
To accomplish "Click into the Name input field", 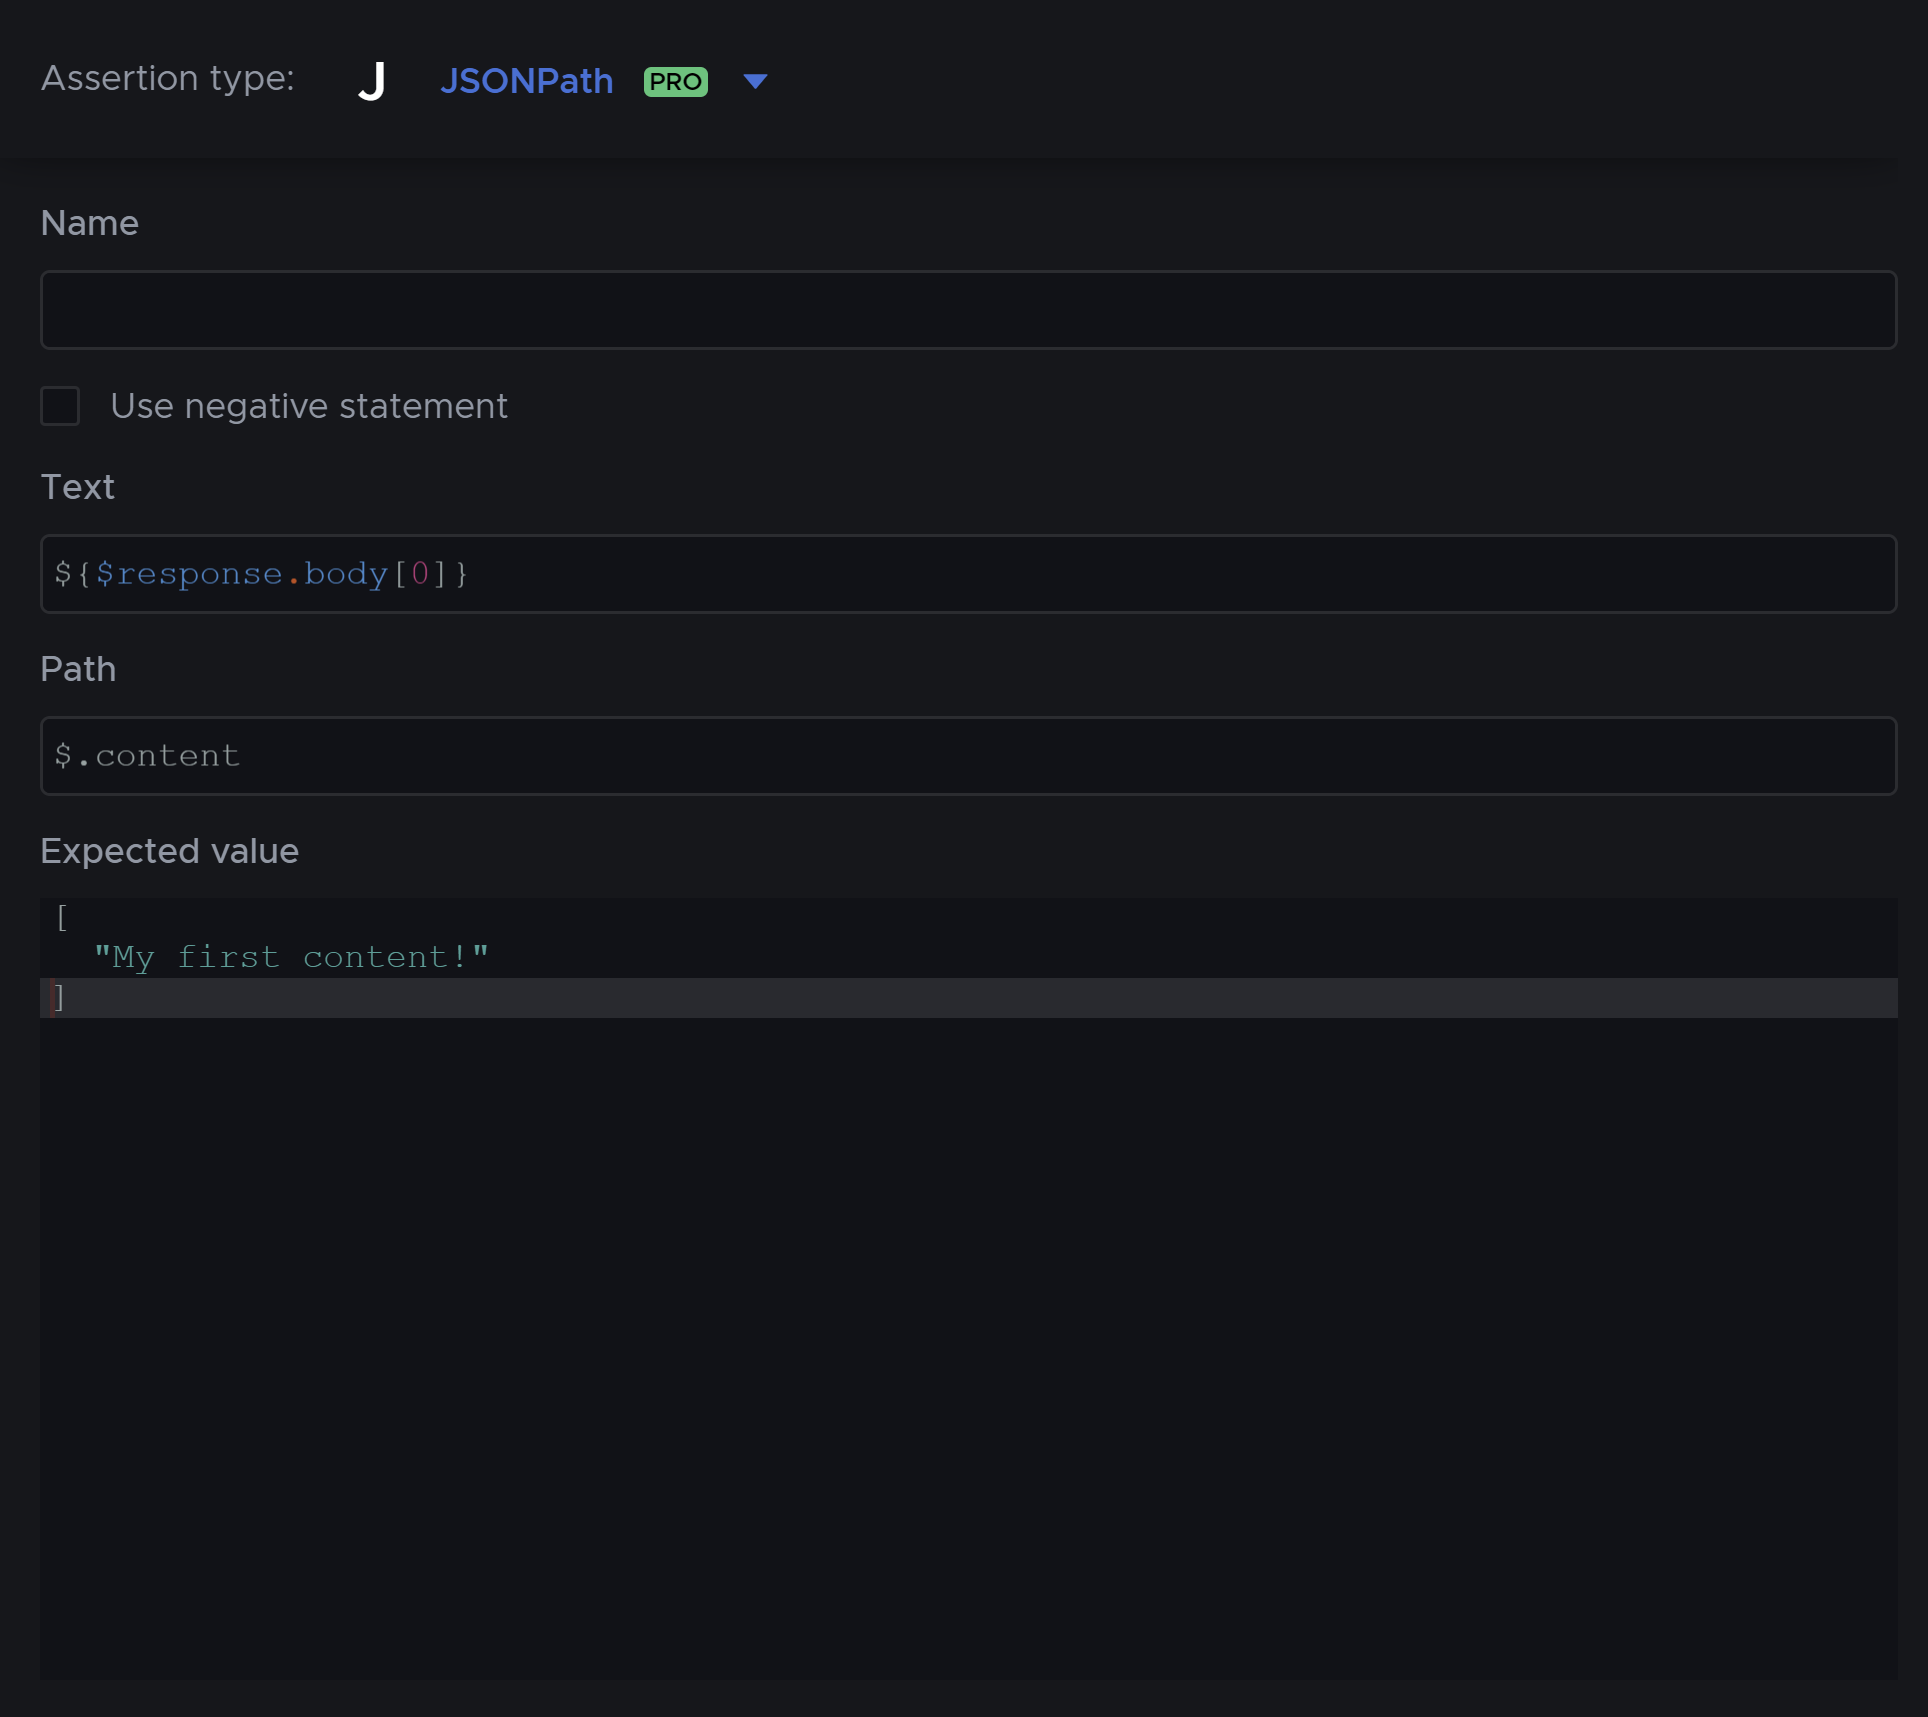I will pyautogui.click(x=967, y=310).
